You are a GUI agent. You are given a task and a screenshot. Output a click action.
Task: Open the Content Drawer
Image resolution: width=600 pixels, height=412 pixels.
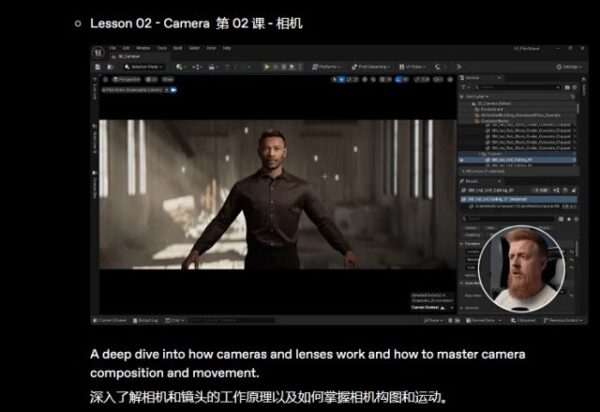coord(111,321)
